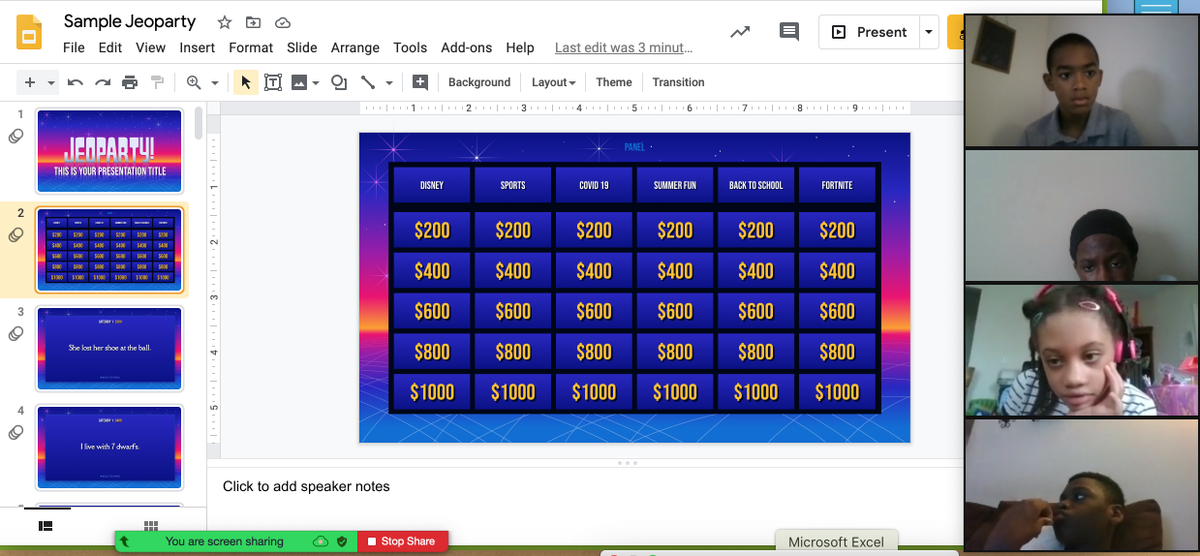Click the Microsoft Excel tooltip label

click(x=836, y=542)
